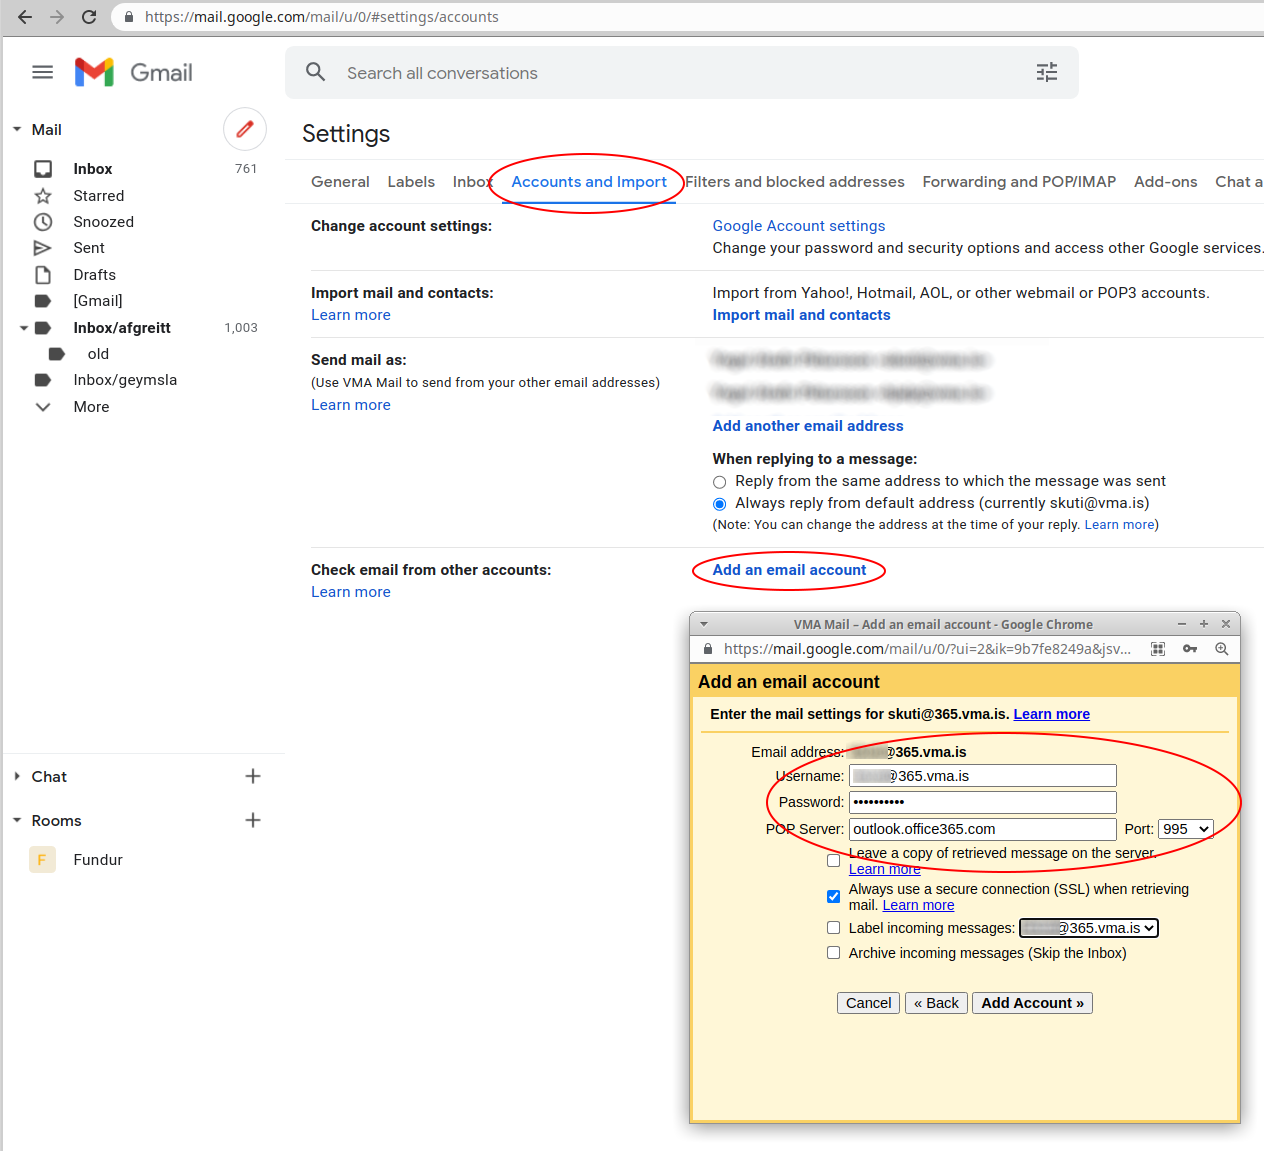Click the compose pencil button
Viewport: 1264px width, 1151px height.
tap(245, 129)
